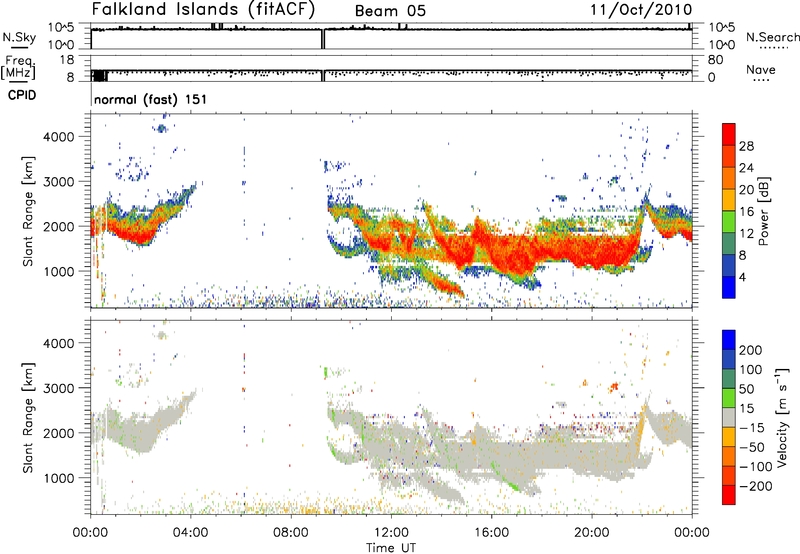Viewport: 800px width, 554px height.
Task: Select the "28" tick on power colorbar
Action: click(746, 146)
